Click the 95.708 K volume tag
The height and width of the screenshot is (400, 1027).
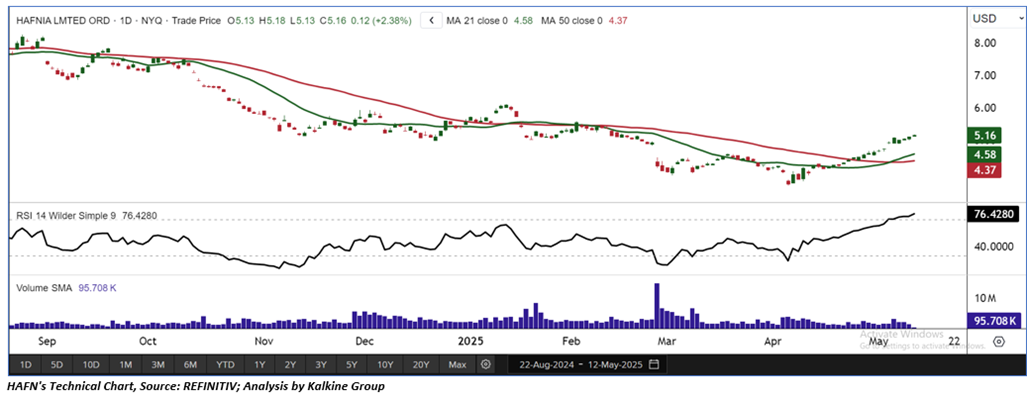(x=992, y=321)
